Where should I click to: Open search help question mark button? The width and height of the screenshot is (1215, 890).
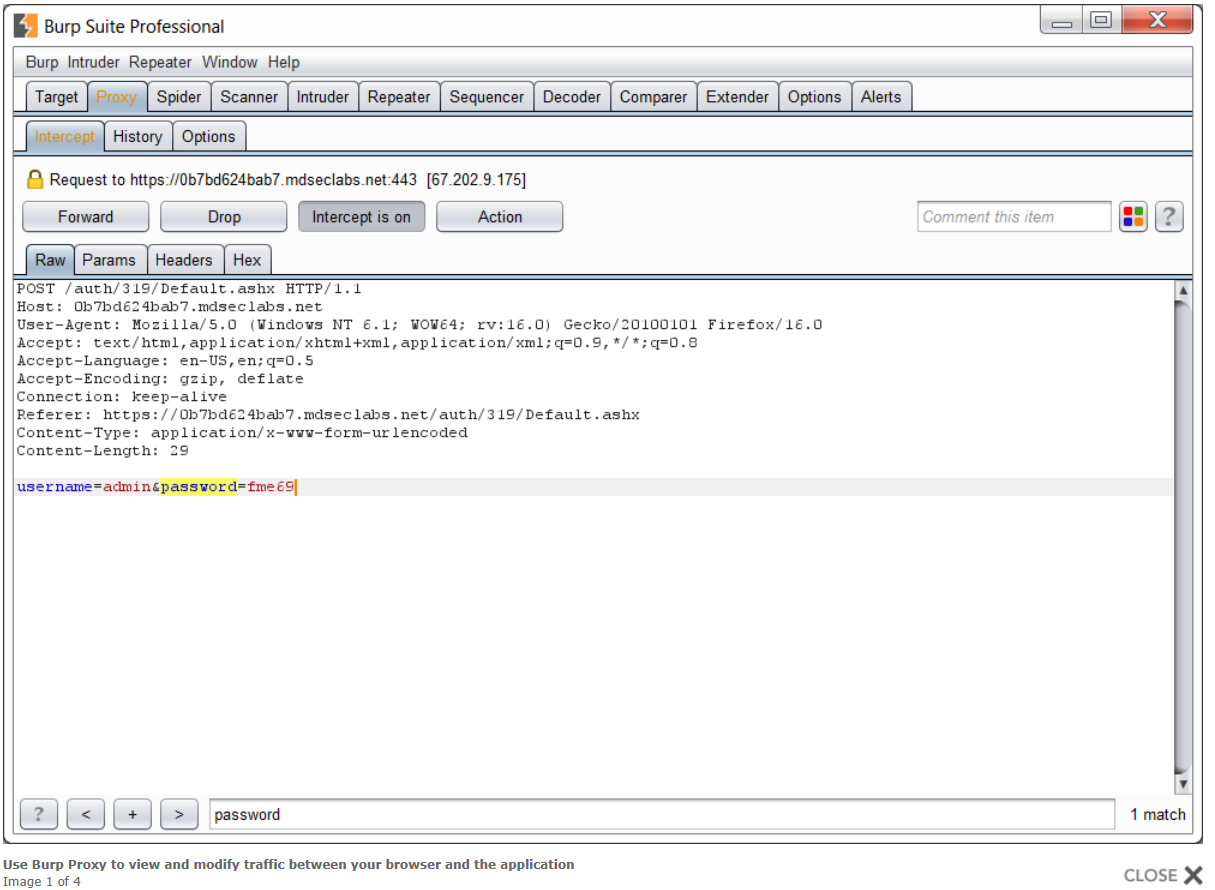pos(39,814)
